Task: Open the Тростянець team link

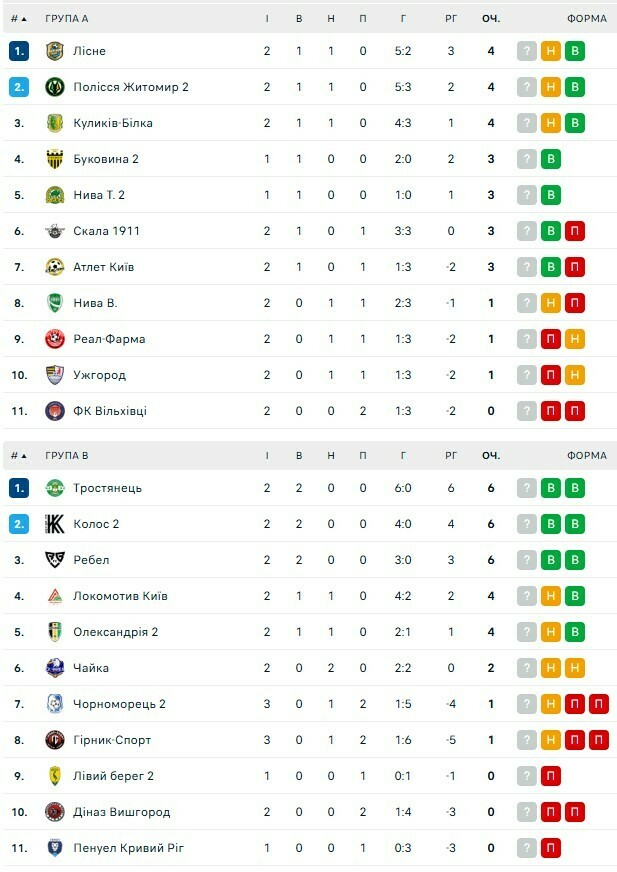Action: (x=107, y=488)
